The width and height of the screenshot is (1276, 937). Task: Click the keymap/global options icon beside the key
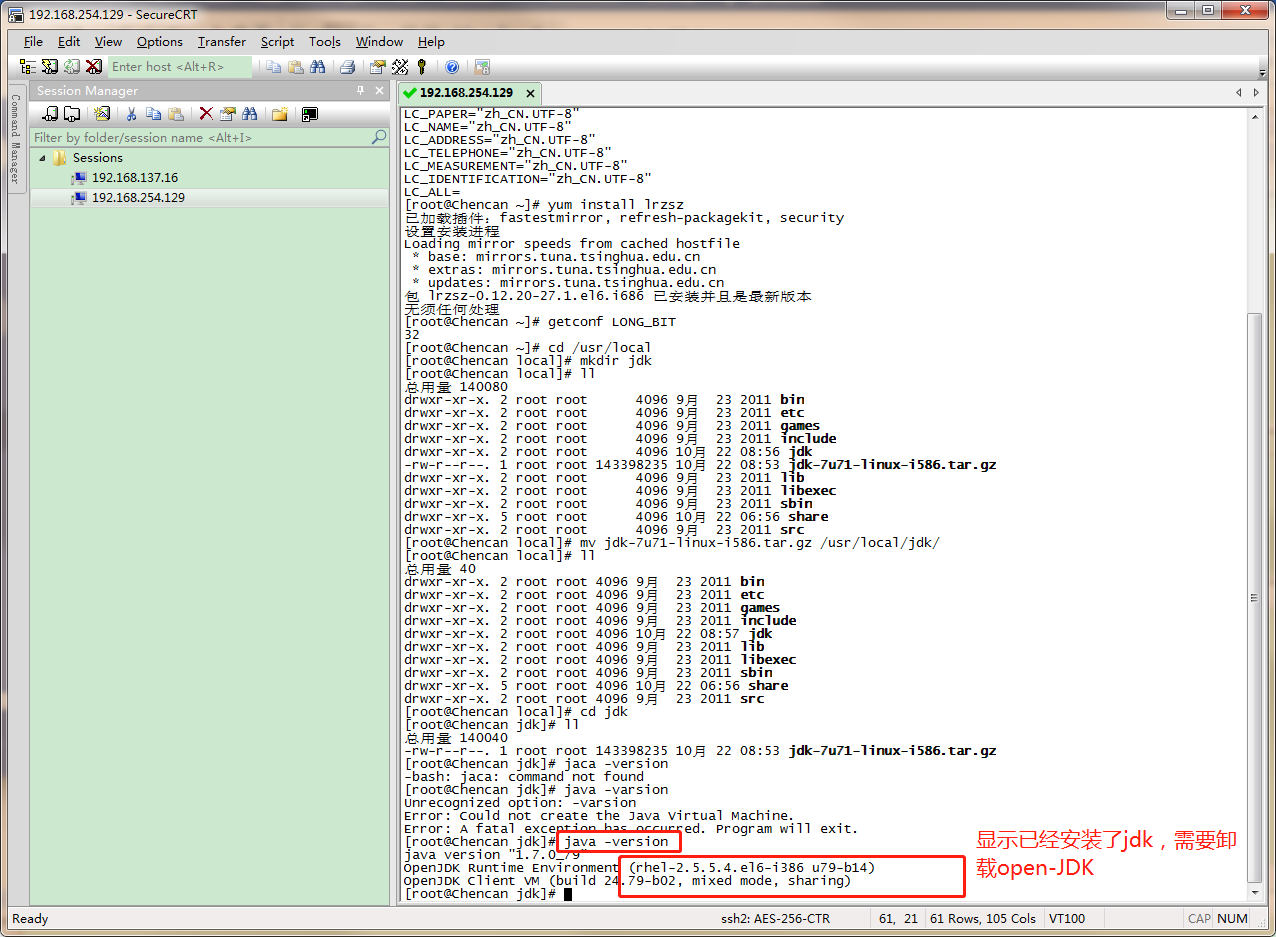(x=400, y=67)
